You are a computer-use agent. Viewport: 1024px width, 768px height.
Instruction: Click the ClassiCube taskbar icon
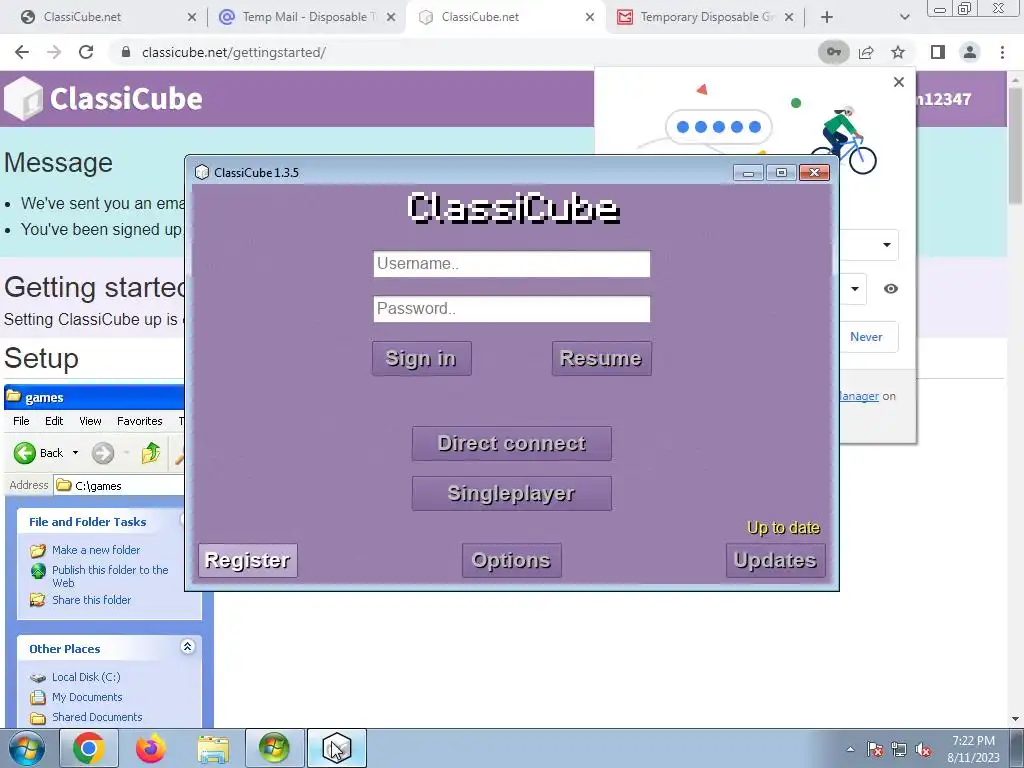pyautogui.click(x=337, y=748)
